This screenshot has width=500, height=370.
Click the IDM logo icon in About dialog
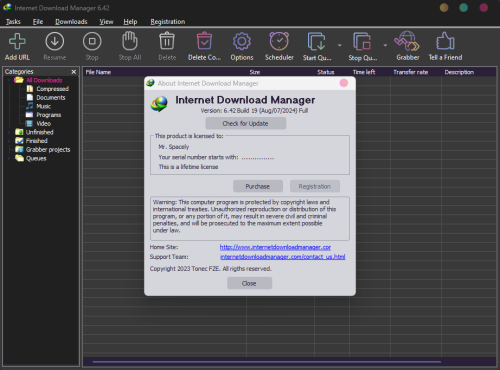click(x=159, y=104)
